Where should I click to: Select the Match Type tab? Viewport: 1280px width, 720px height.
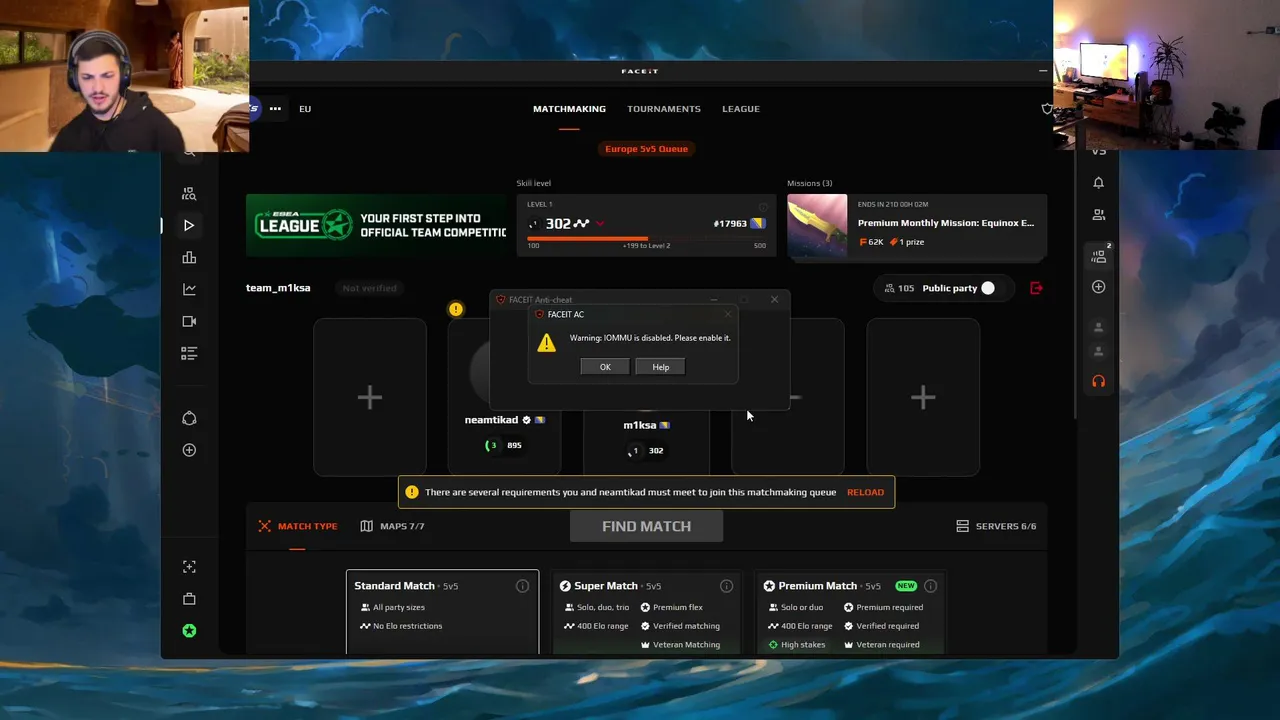(298, 526)
